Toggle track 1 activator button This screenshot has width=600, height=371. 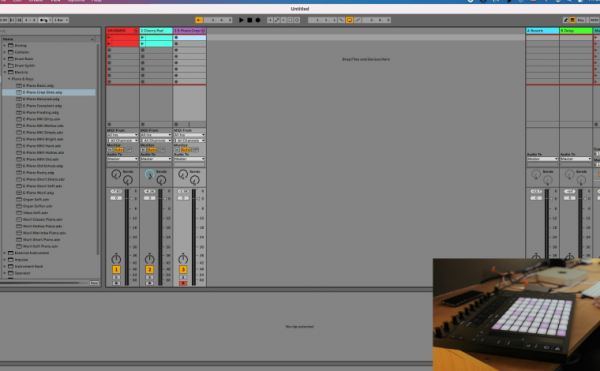[116, 270]
